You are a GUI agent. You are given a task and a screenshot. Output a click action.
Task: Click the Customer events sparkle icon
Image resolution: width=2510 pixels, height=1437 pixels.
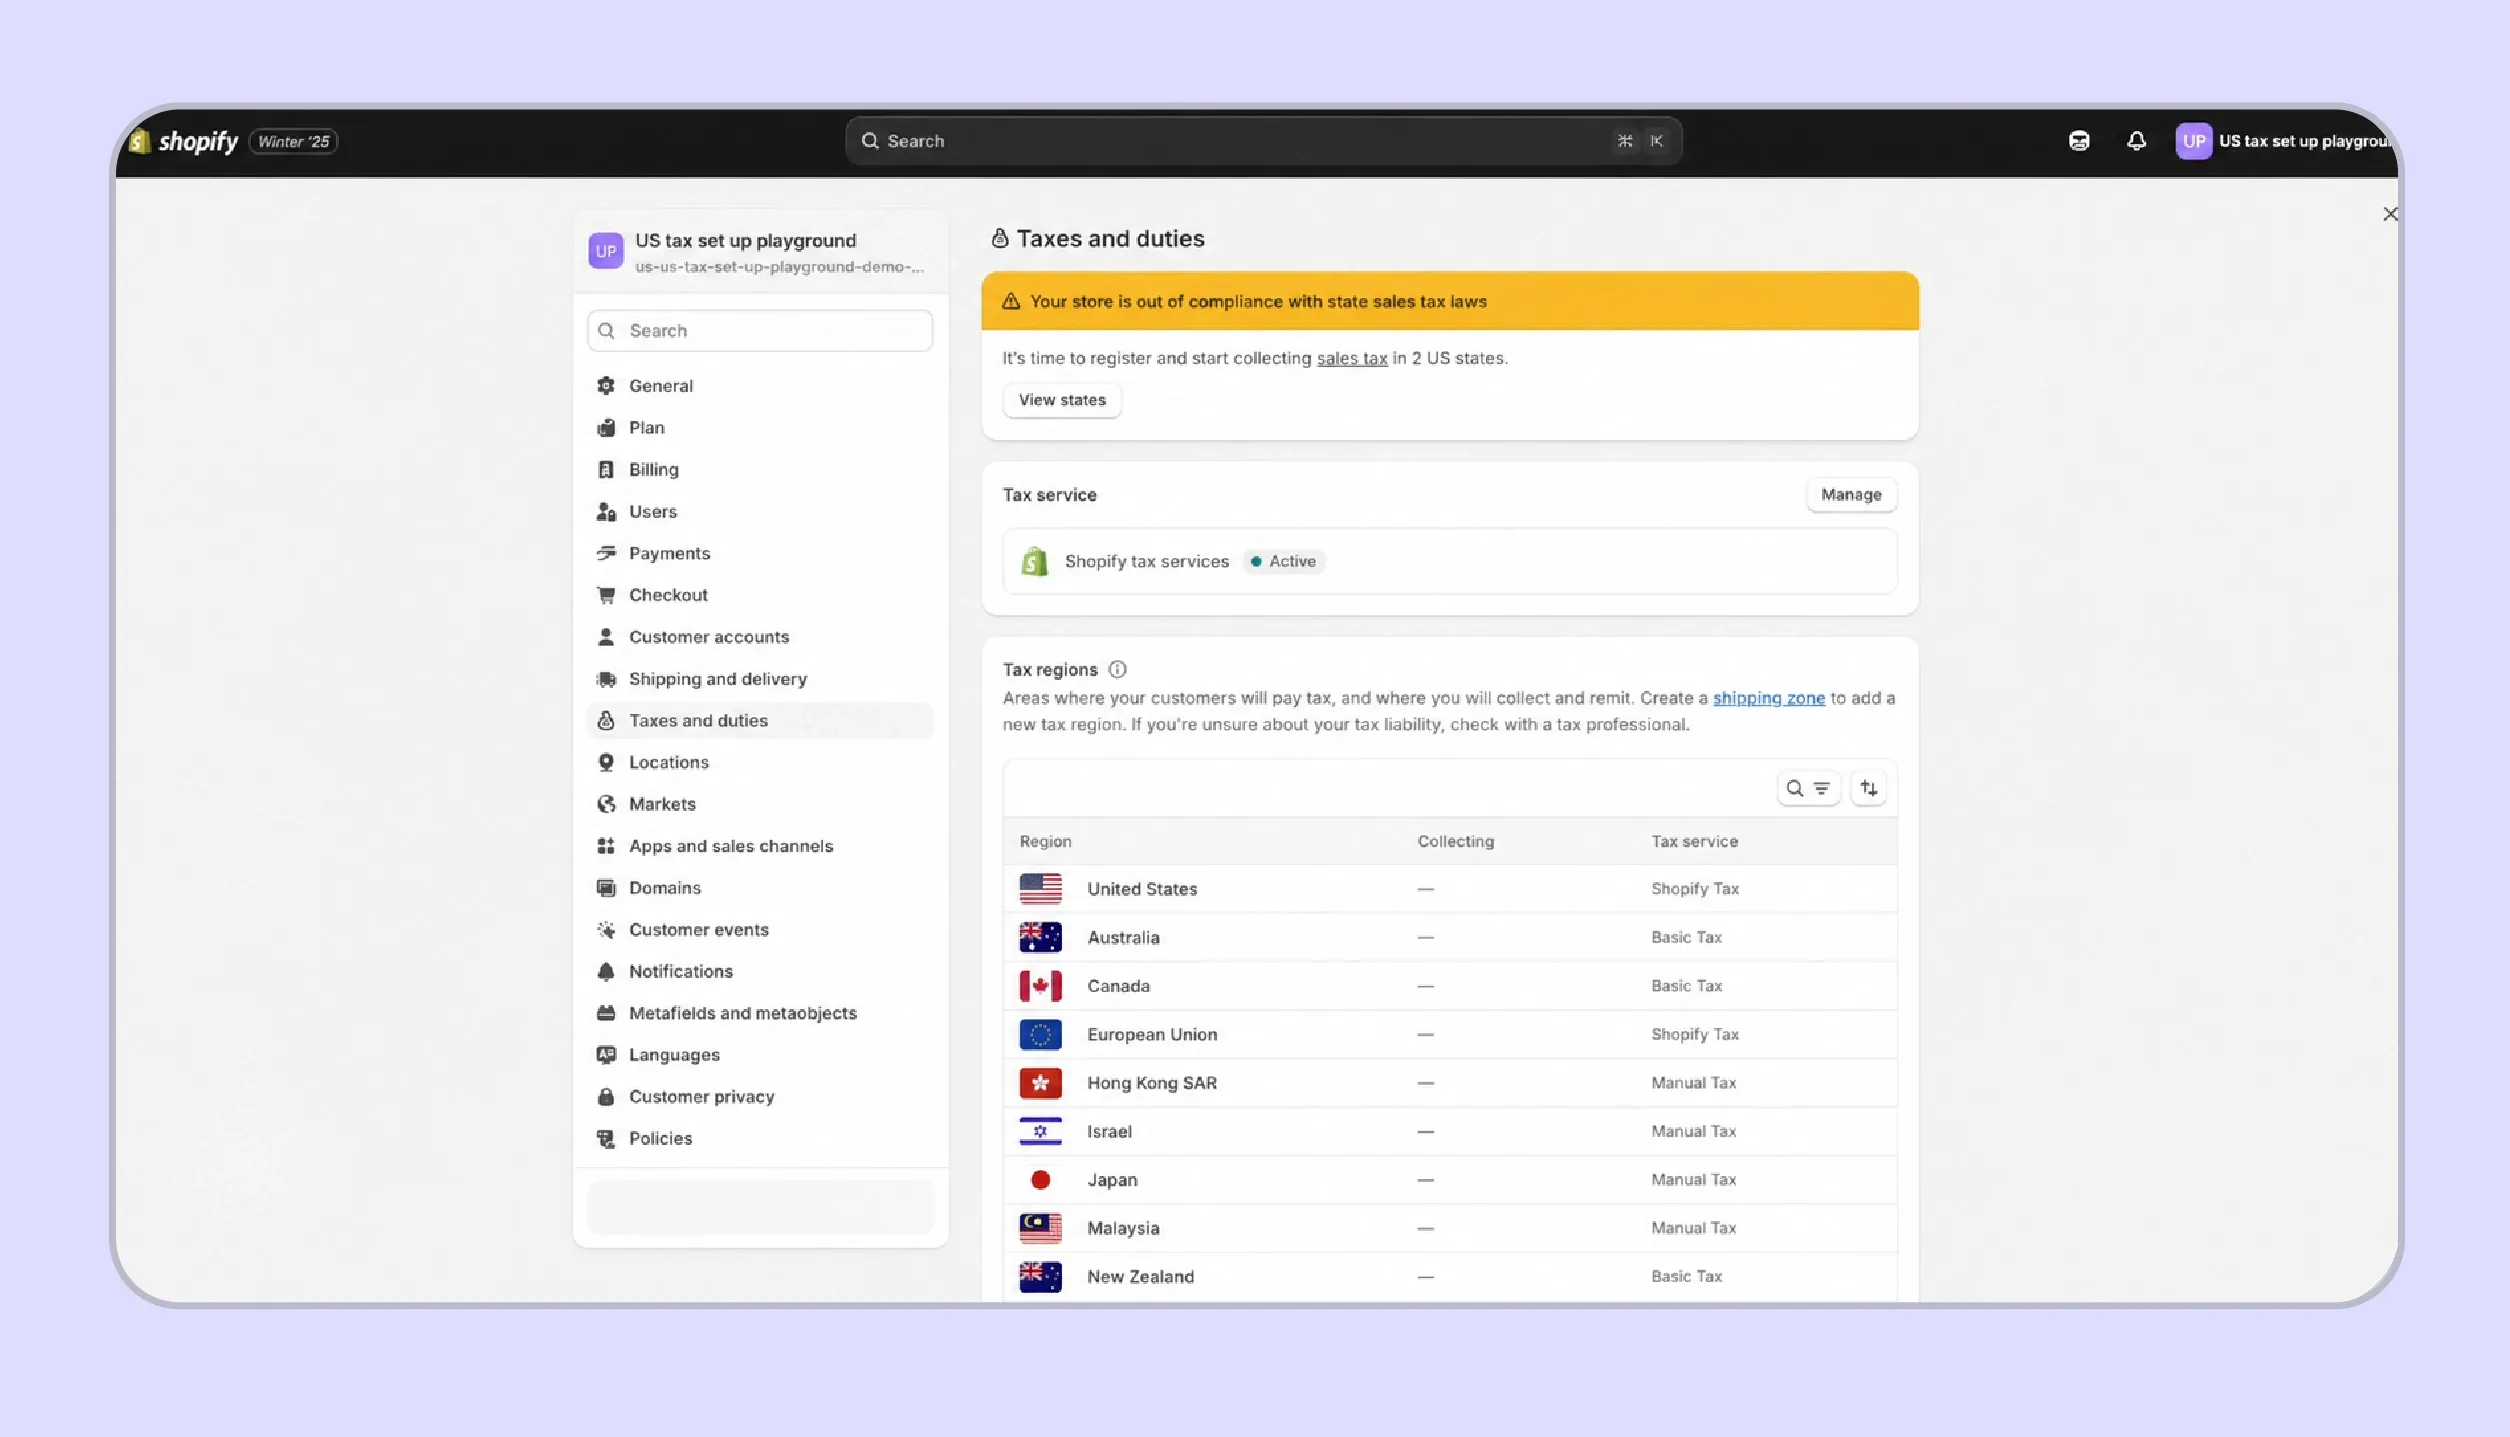pos(606,930)
